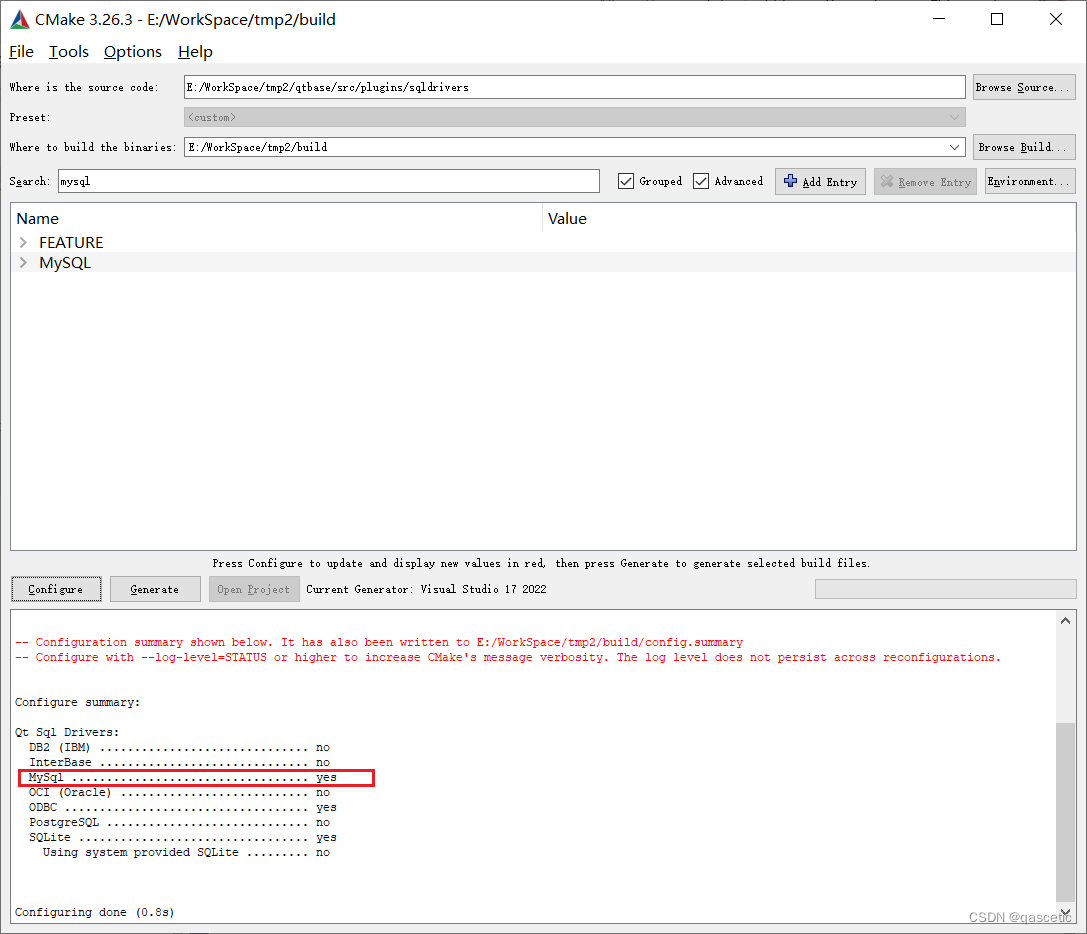Click the 'SQLite' yes output line
Viewport: 1087px width, 934px height.
pyautogui.click(x=182, y=838)
